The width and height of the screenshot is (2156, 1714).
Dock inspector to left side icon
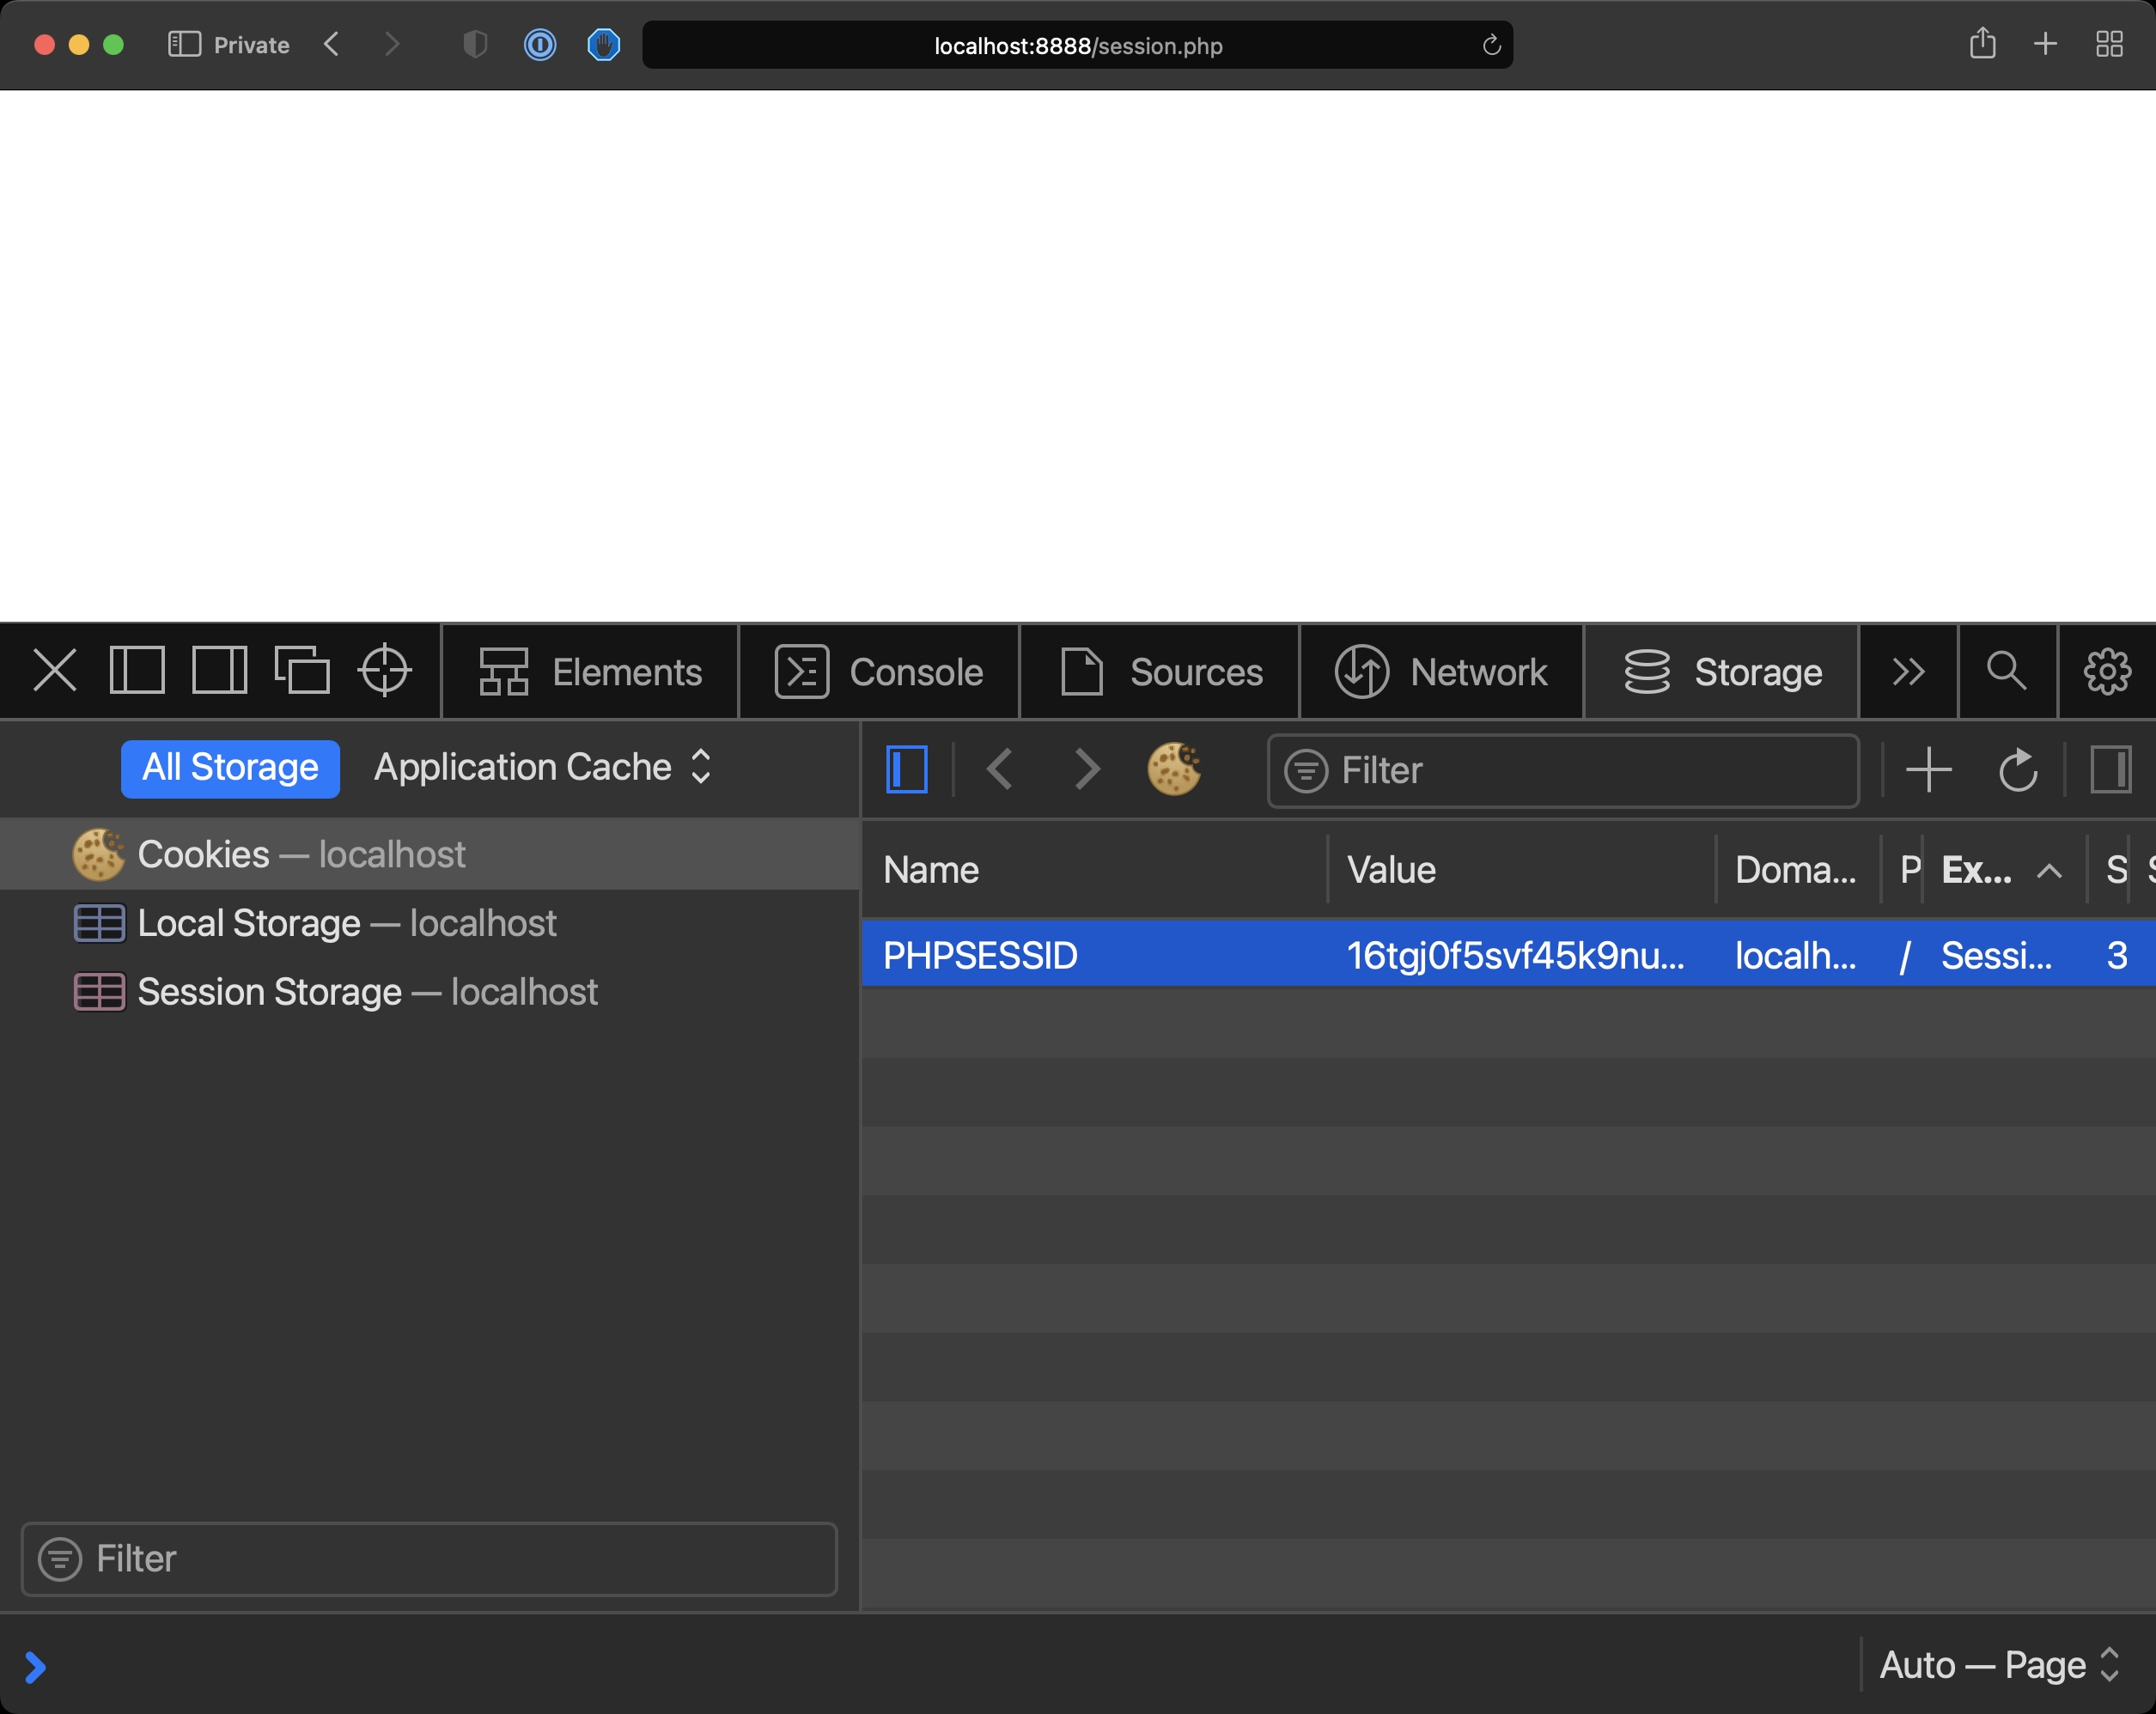[137, 671]
